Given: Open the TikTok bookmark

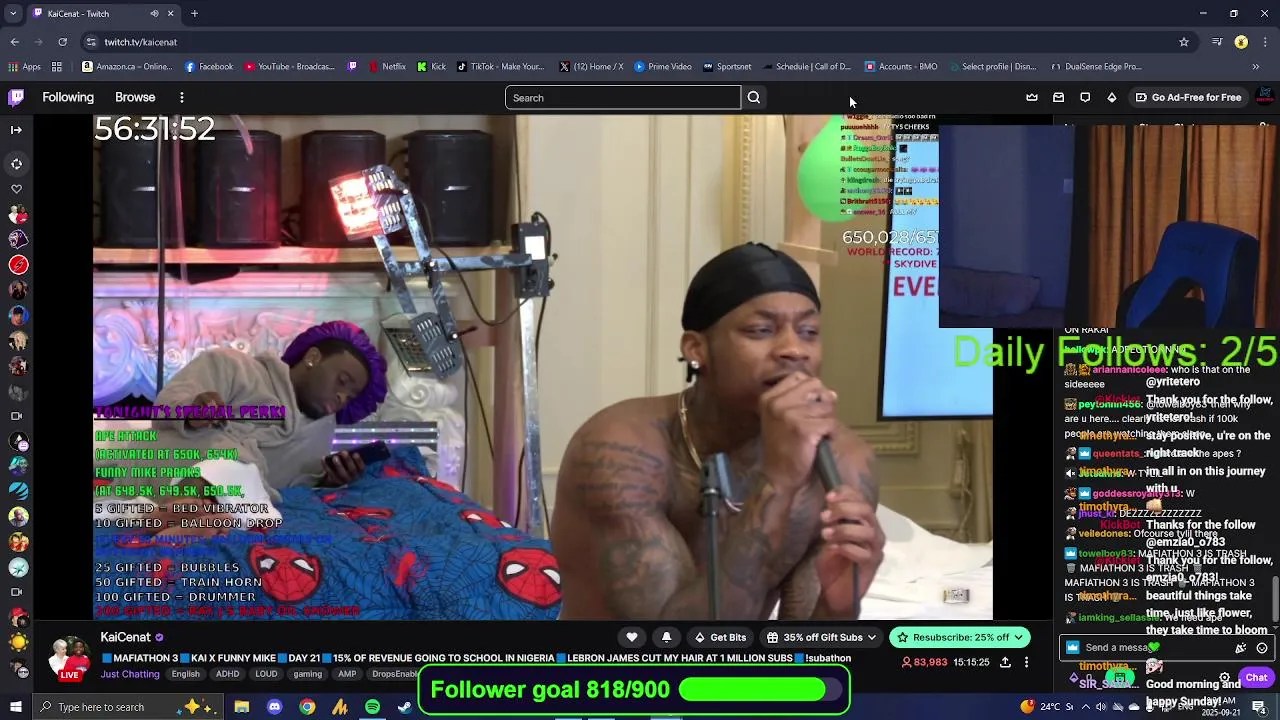Looking at the screenshot, I should [500, 67].
